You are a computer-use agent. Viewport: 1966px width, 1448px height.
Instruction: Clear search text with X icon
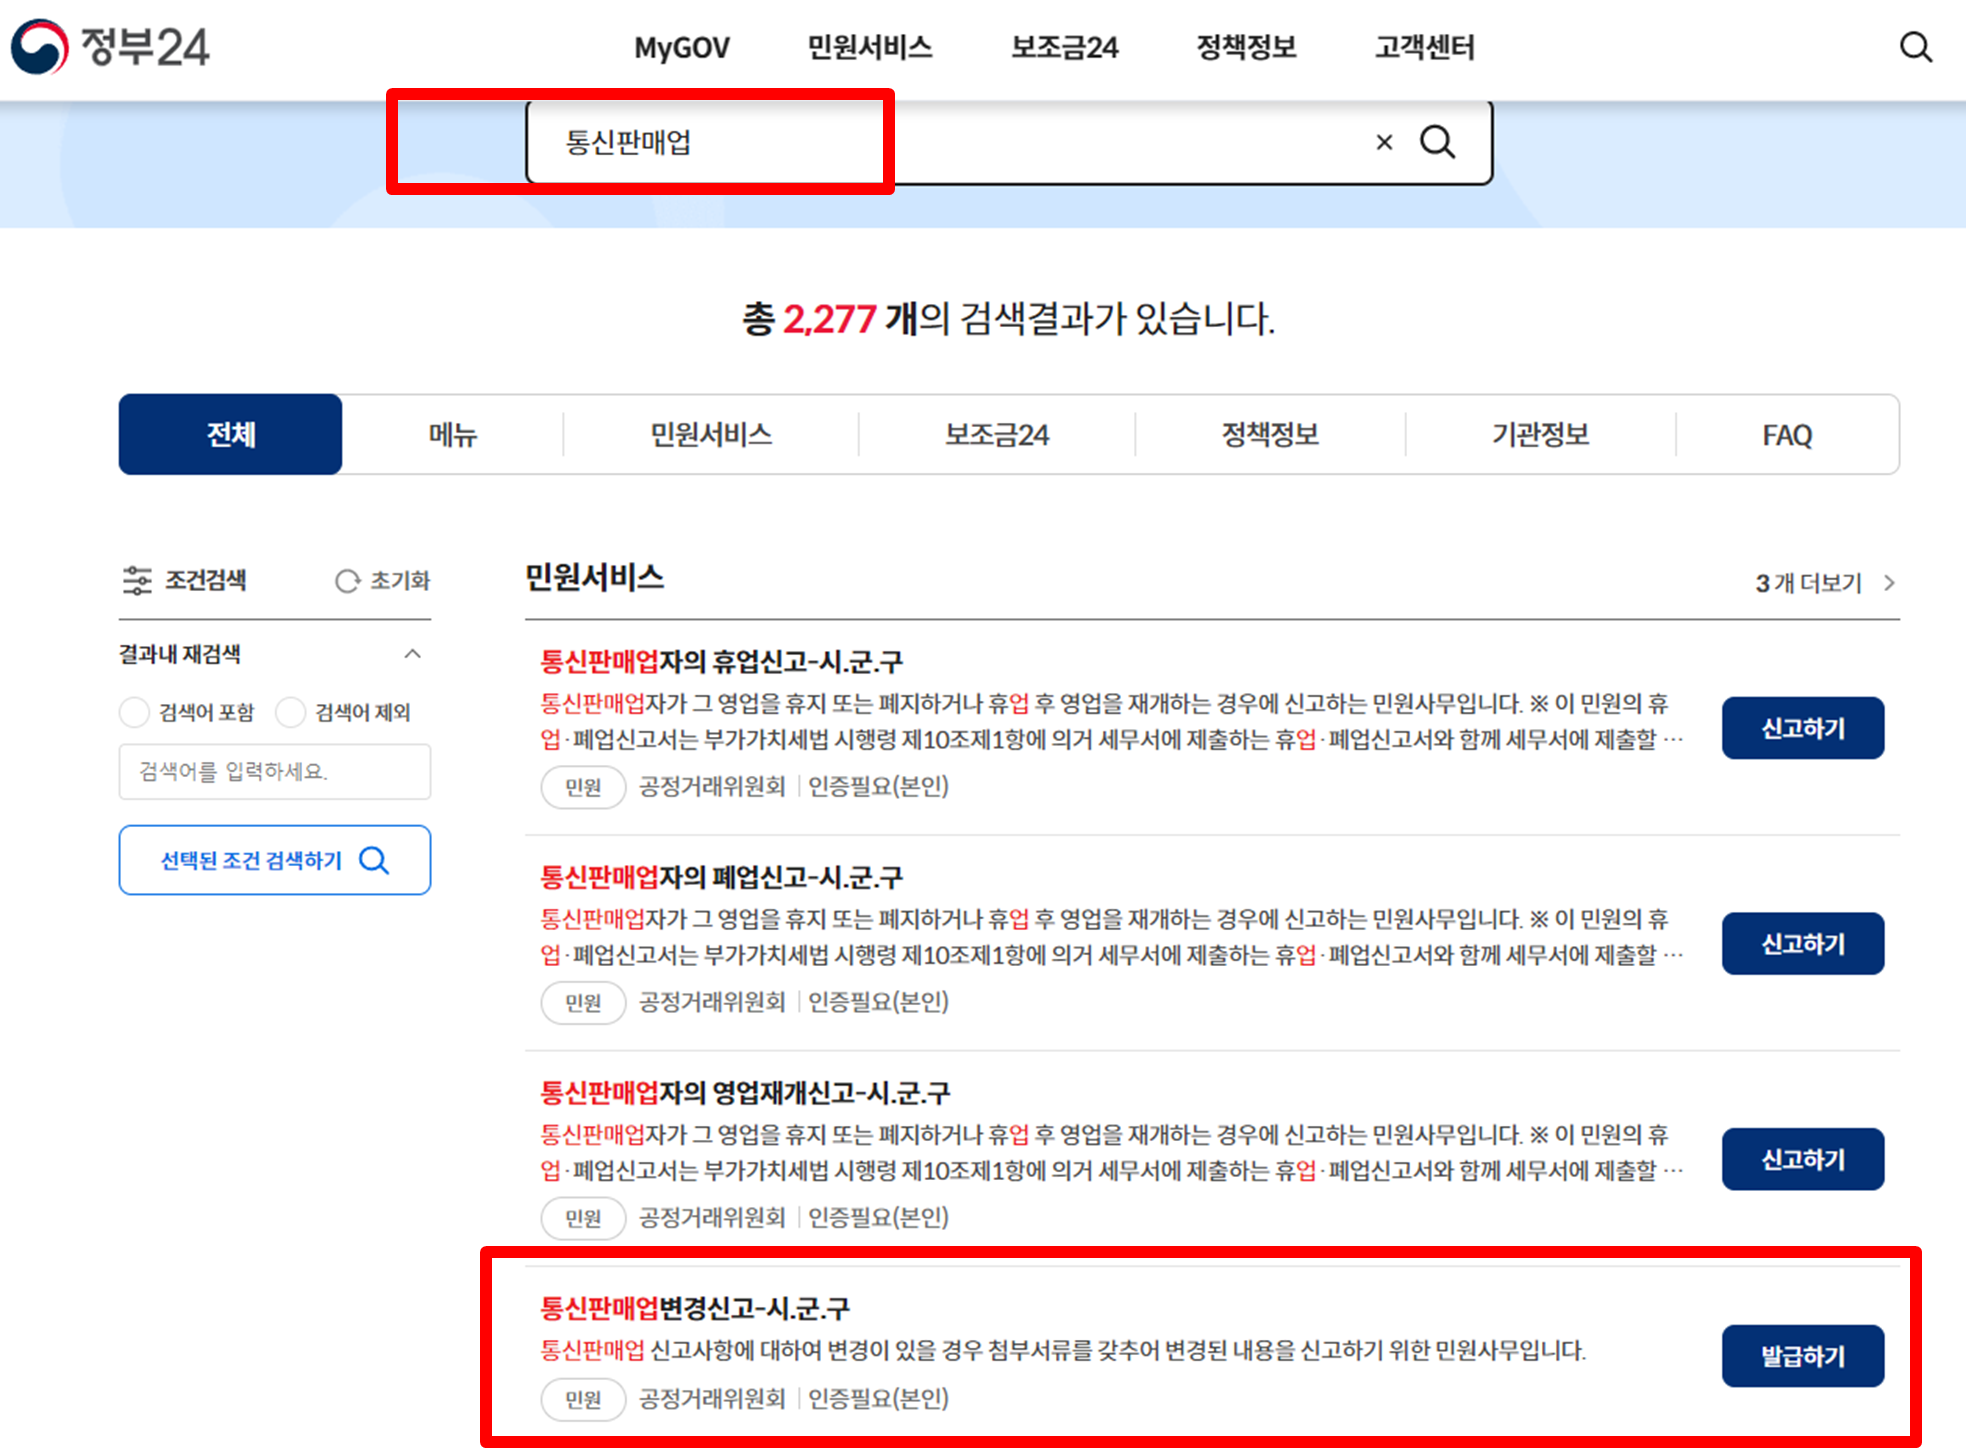(x=1384, y=142)
